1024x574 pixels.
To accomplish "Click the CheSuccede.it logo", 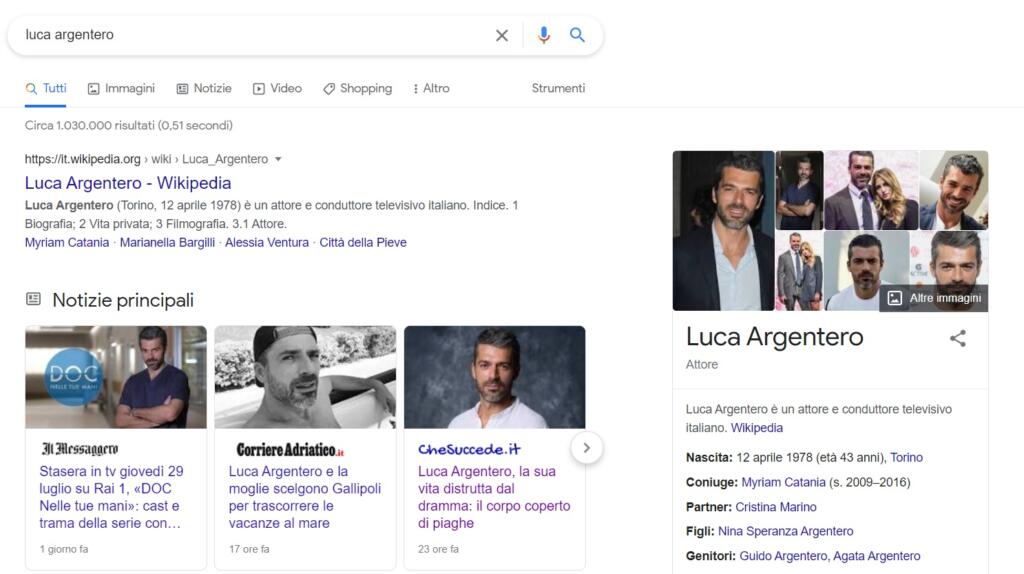I will pyautogui.click(x=469, y=449).
